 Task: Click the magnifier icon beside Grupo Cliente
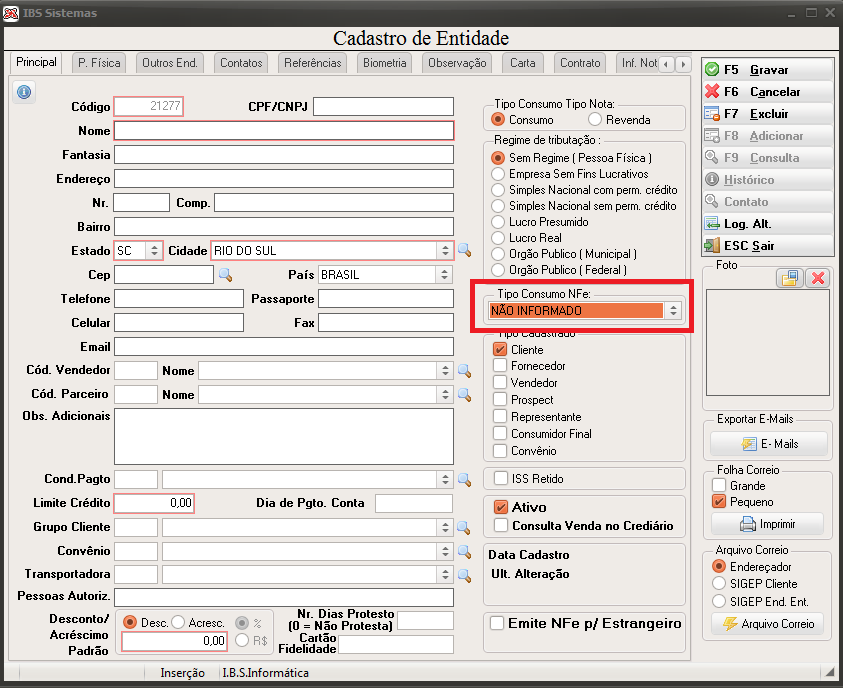[465, 528]
